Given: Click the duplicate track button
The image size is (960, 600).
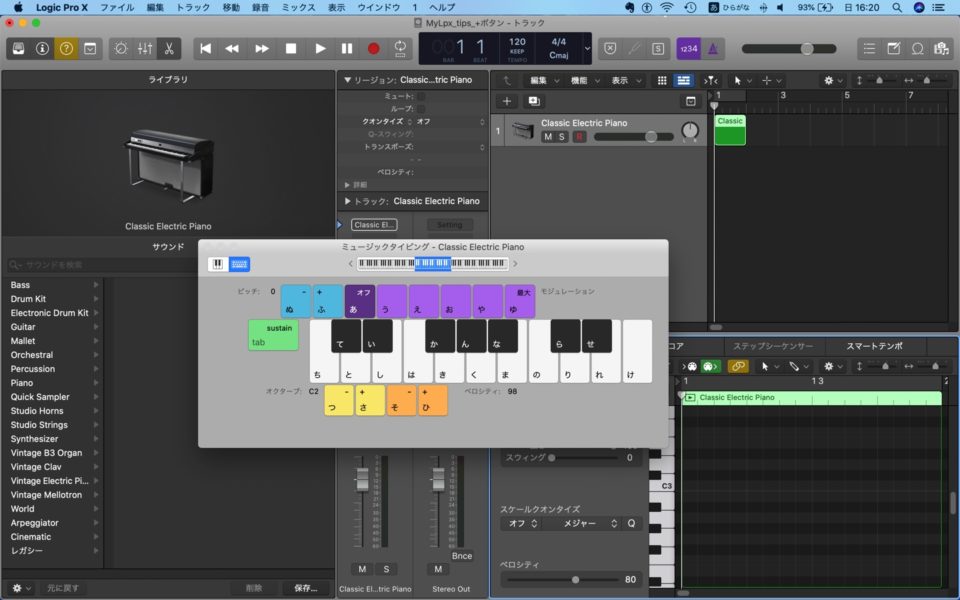Looking at the screenshot, I should (534, 101).
